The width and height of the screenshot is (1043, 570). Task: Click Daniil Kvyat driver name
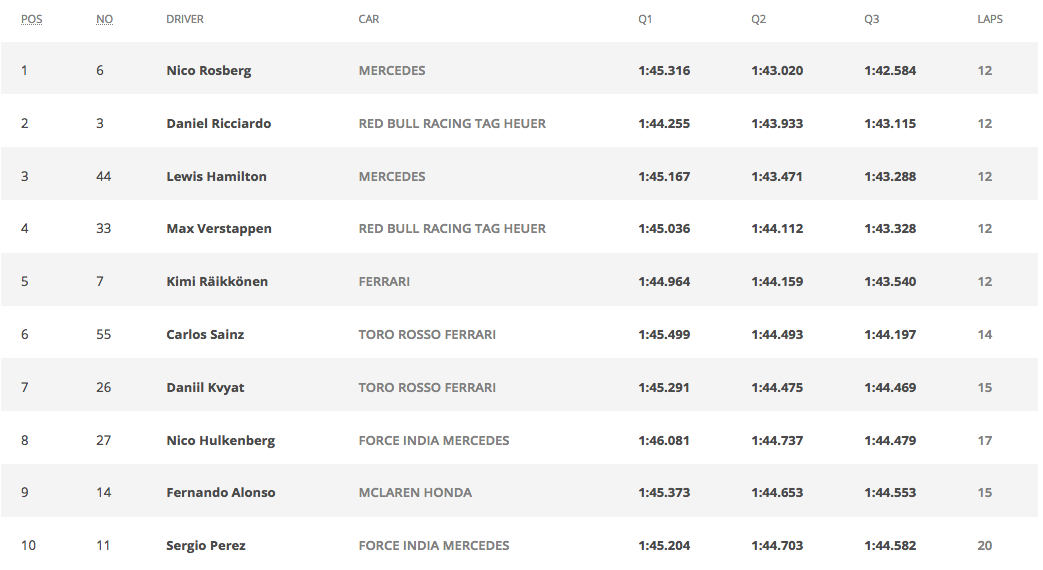[205, 388]
